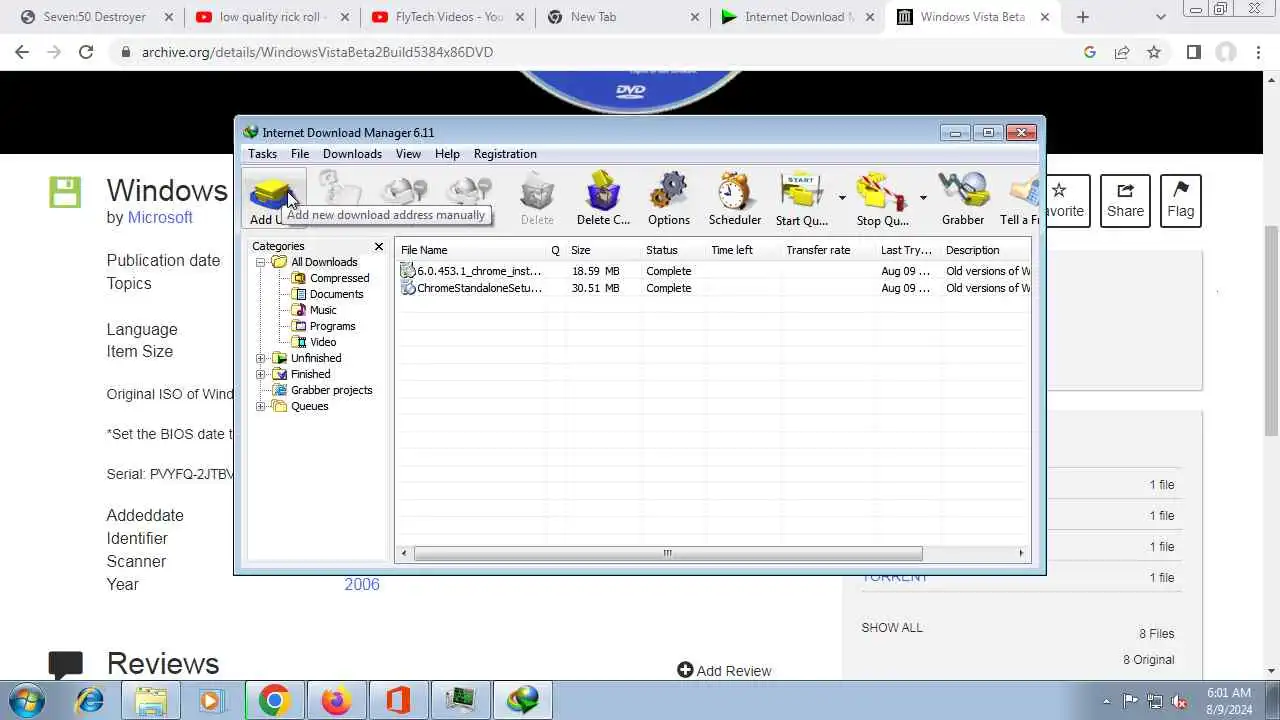
Task: Open Firefox from the taskbar
Action: click(336, 701)
